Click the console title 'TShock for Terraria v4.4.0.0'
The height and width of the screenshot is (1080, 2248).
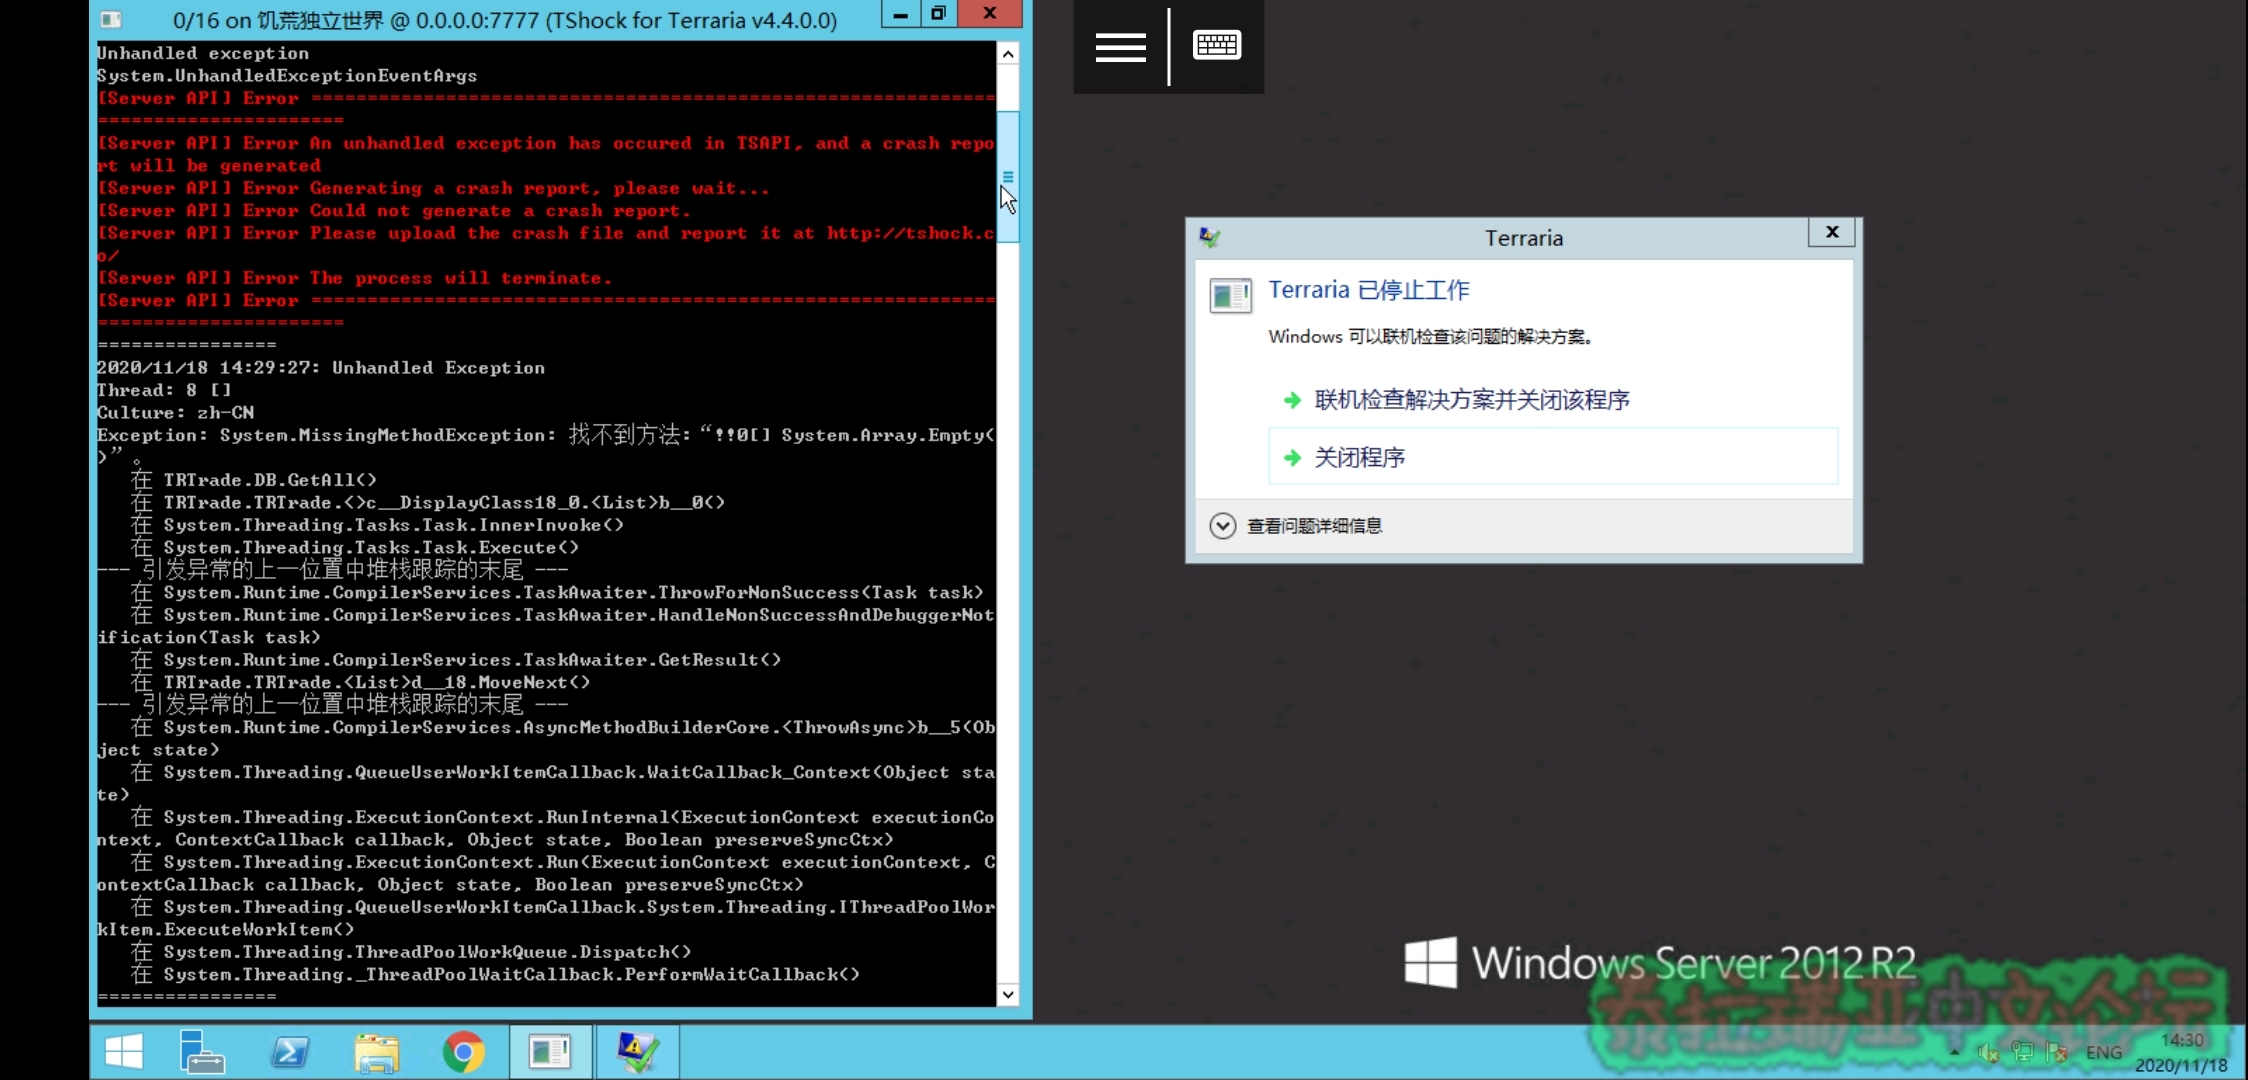click(x=692, y=20)
